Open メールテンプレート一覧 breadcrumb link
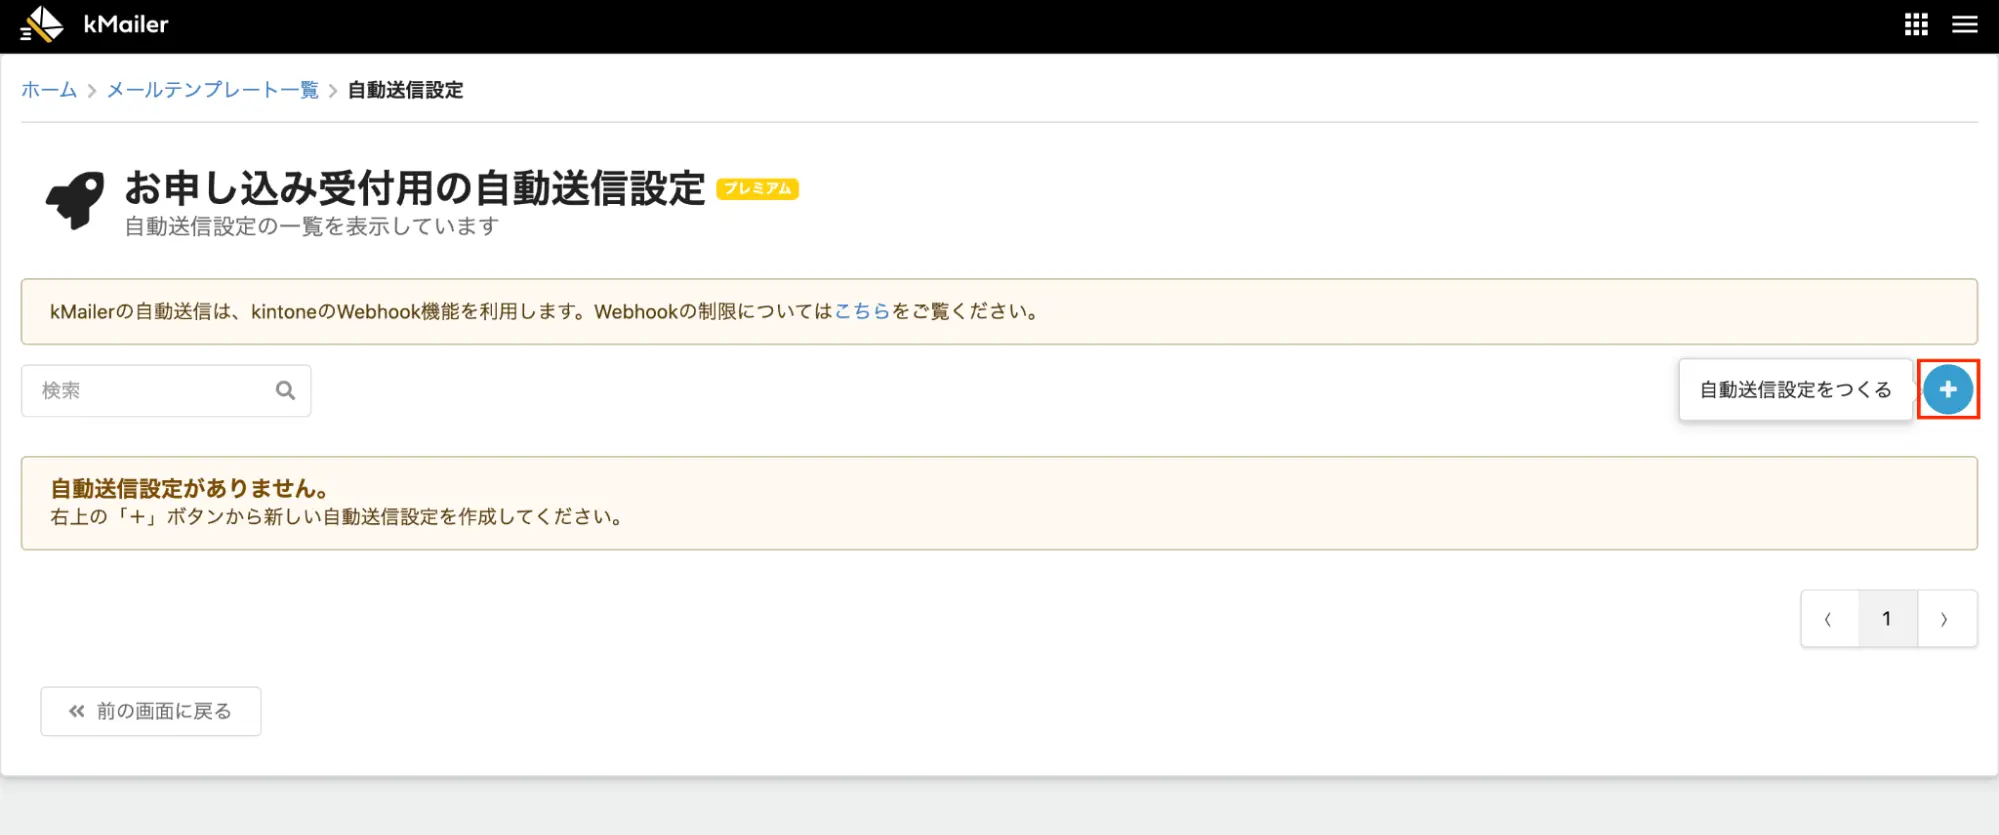This screenshot has width=1999, height=835. pos(212,90)
